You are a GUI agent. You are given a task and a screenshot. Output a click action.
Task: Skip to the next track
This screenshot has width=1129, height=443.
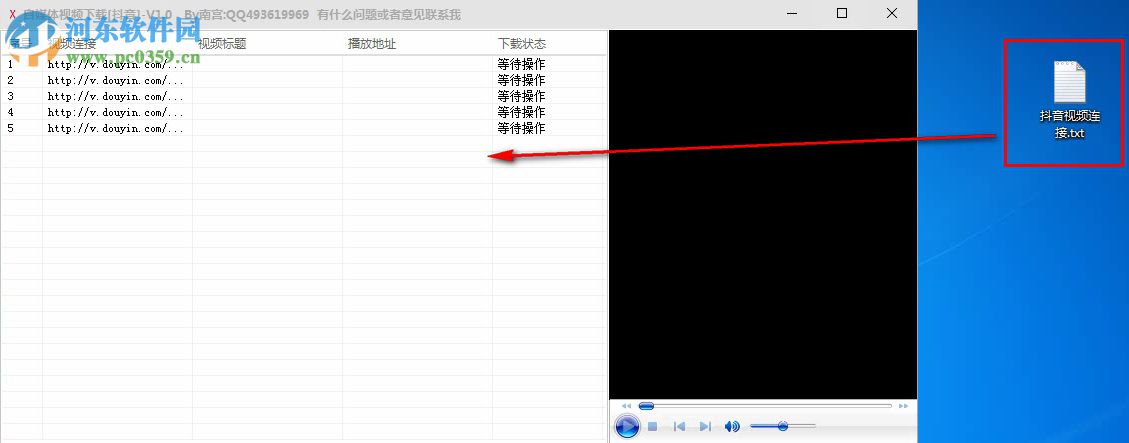click(x=705, y=426)
